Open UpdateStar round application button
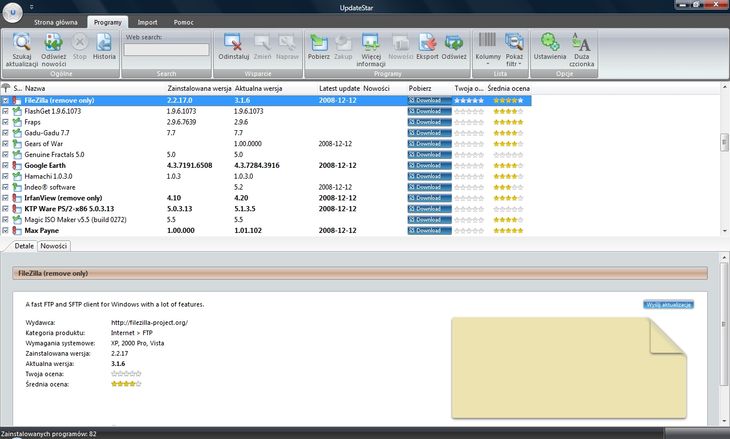Image resolution: width=730 pixels, height=439 pixels. coord(13,13)
